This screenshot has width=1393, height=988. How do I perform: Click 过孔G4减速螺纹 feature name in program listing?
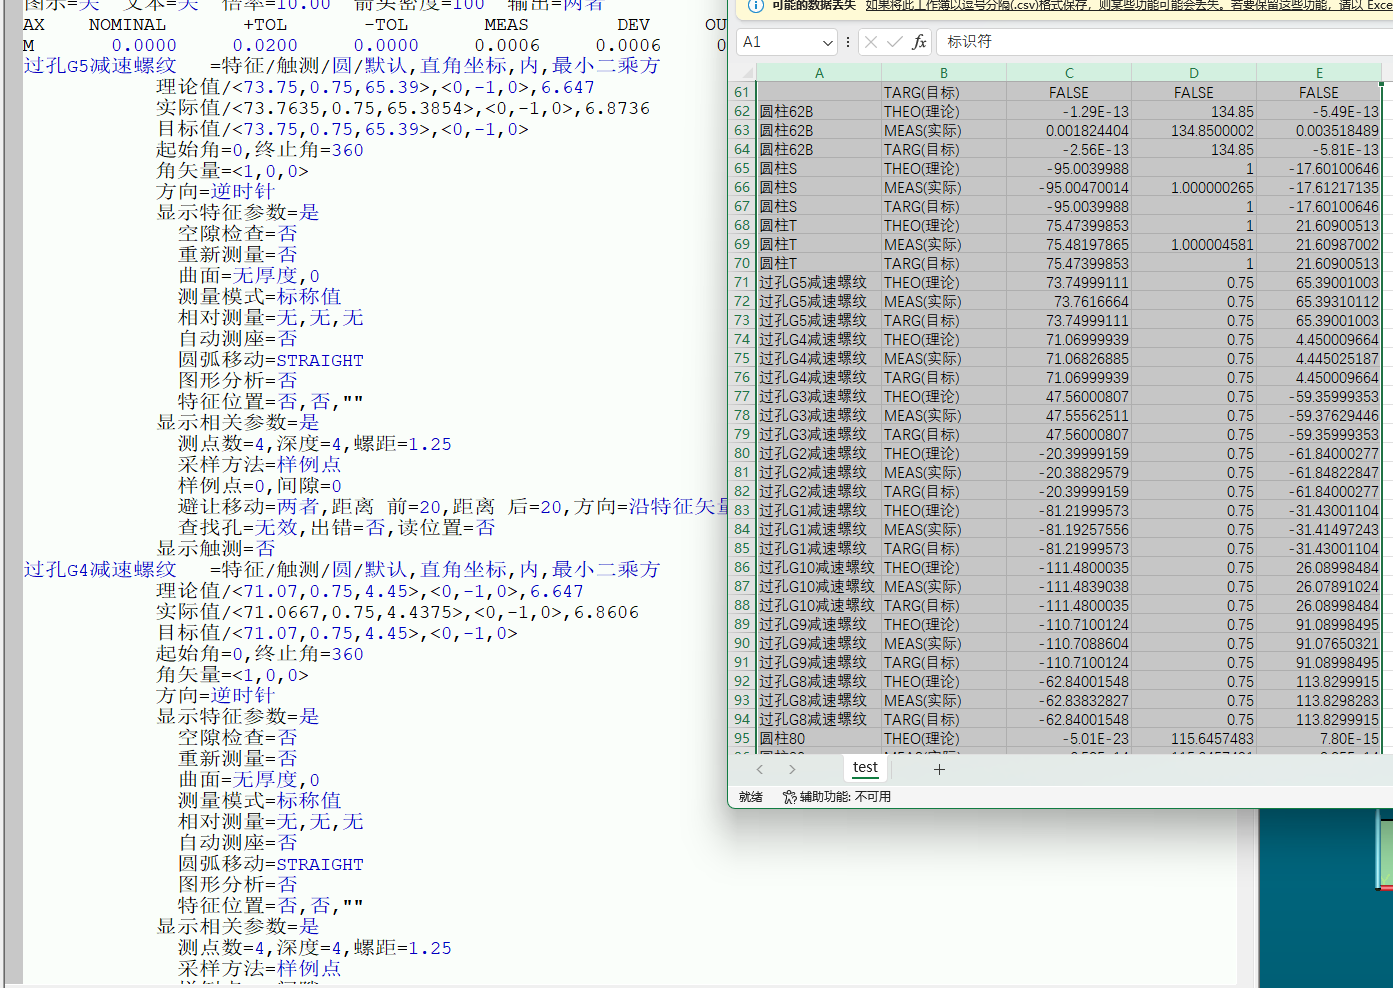click(x=100, y=570)
